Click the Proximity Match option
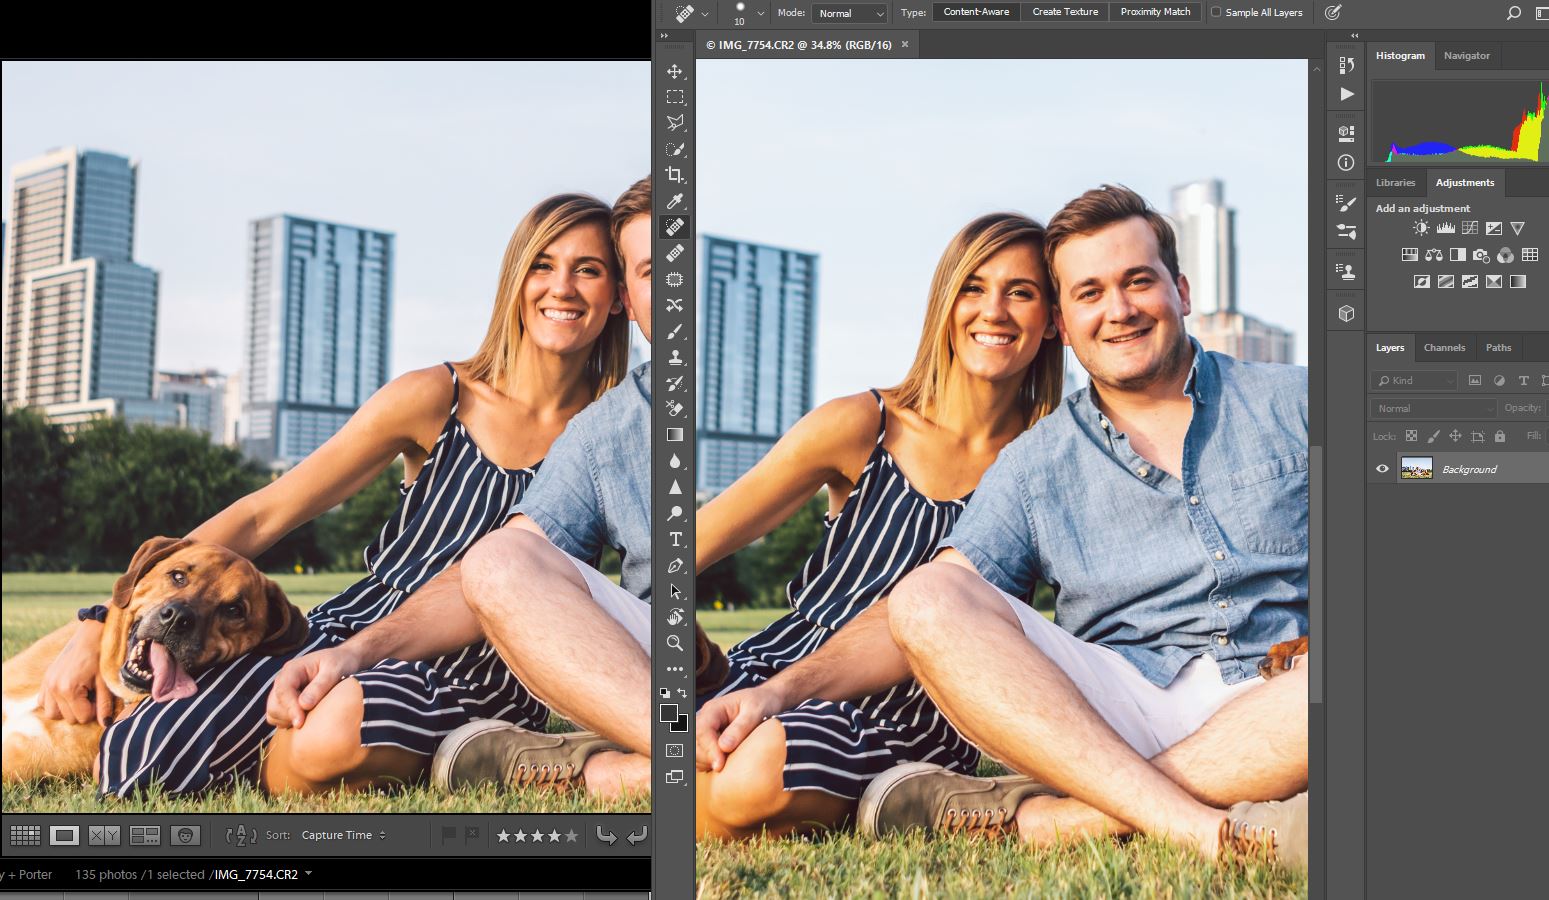This screenshot has height=900, width=1549. 1155,12
